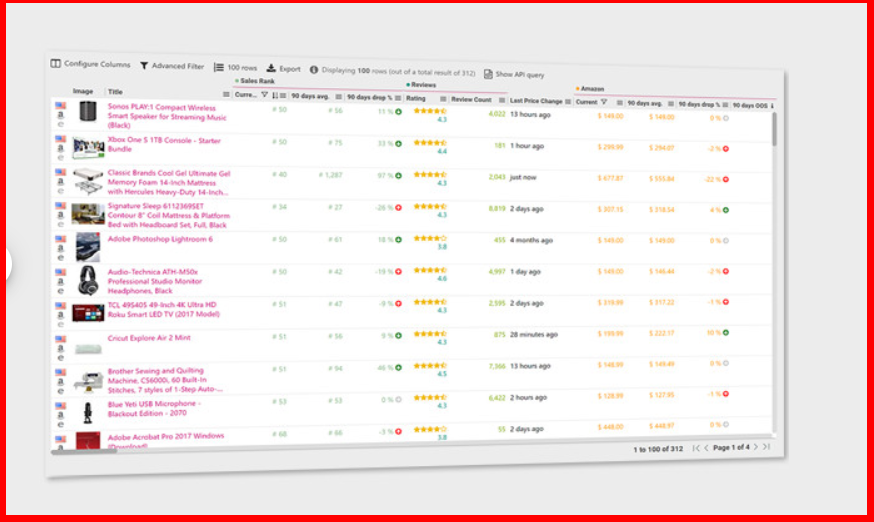Open the Review Count column menu icon
This screenshot has width=874, height=522.
502,100
